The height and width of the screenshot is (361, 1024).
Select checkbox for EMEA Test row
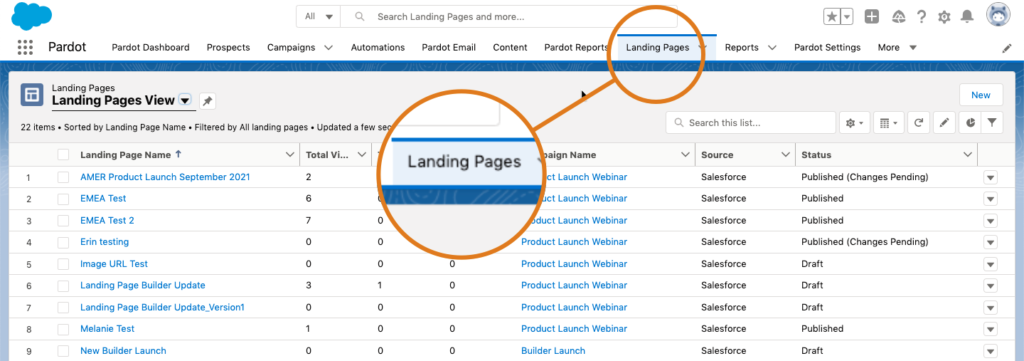pos(63,198)
